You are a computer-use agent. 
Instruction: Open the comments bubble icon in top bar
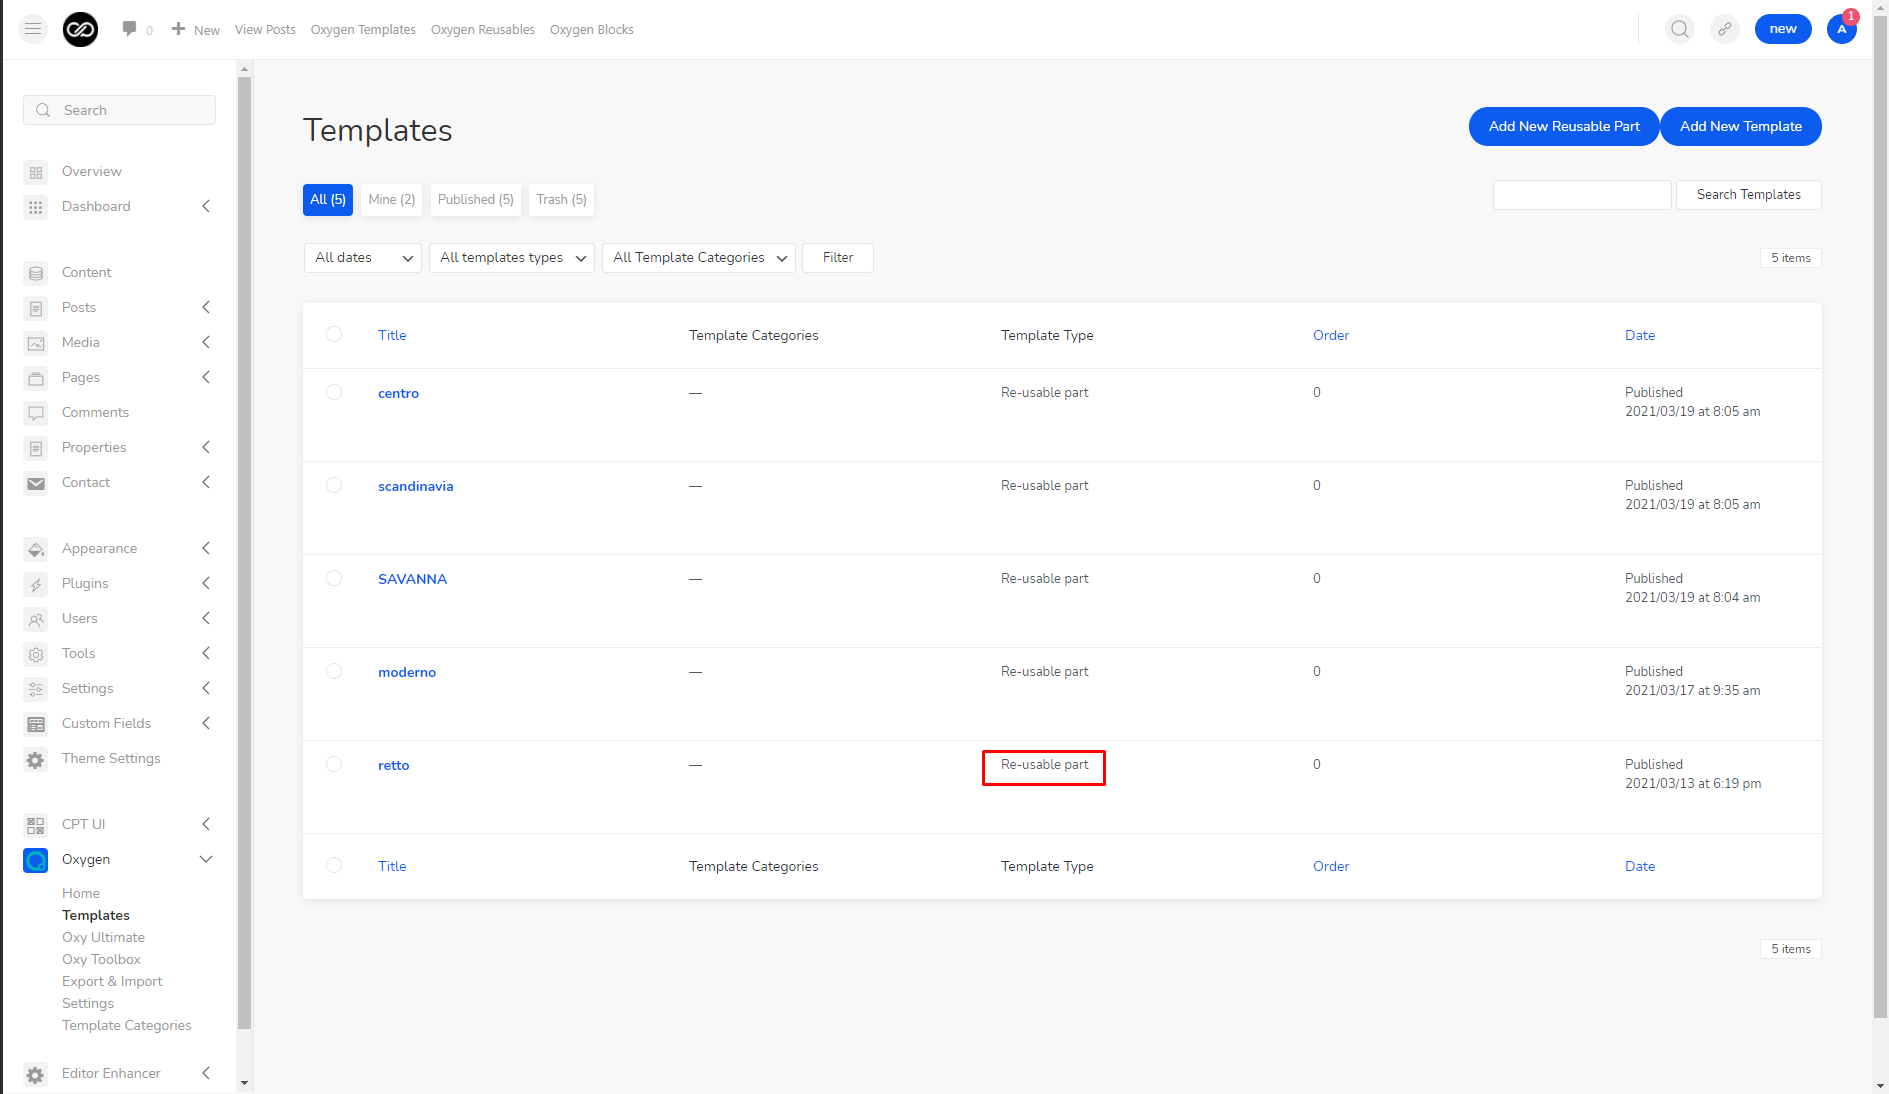click(129, 29)
